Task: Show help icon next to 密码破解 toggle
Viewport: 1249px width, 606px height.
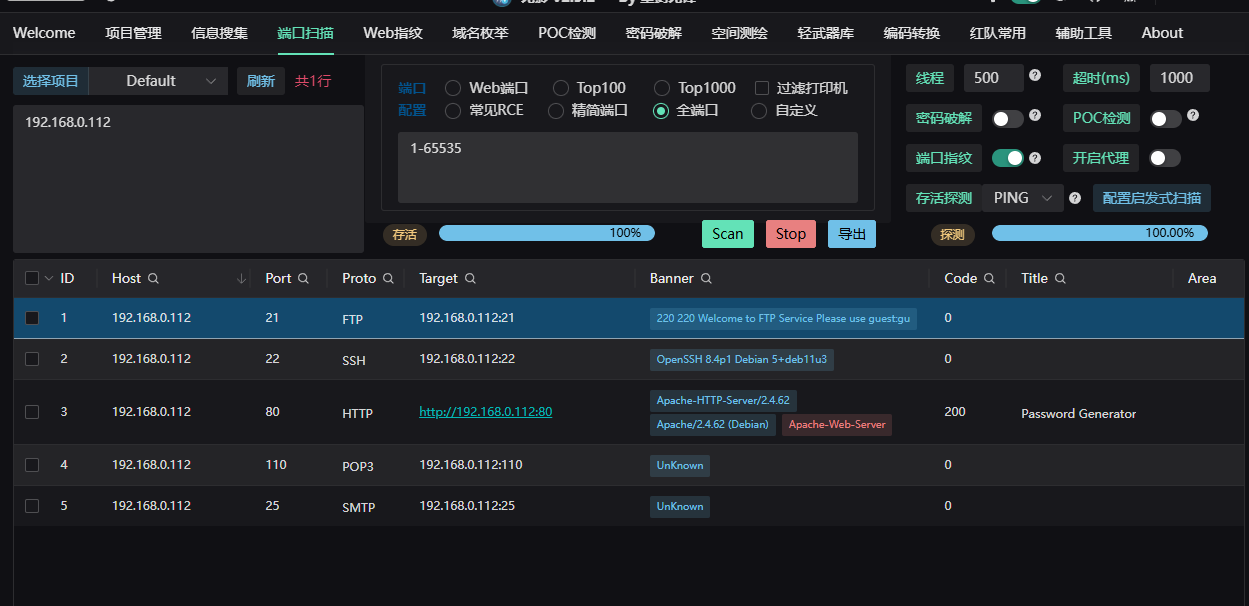Action: [1035, 116]
